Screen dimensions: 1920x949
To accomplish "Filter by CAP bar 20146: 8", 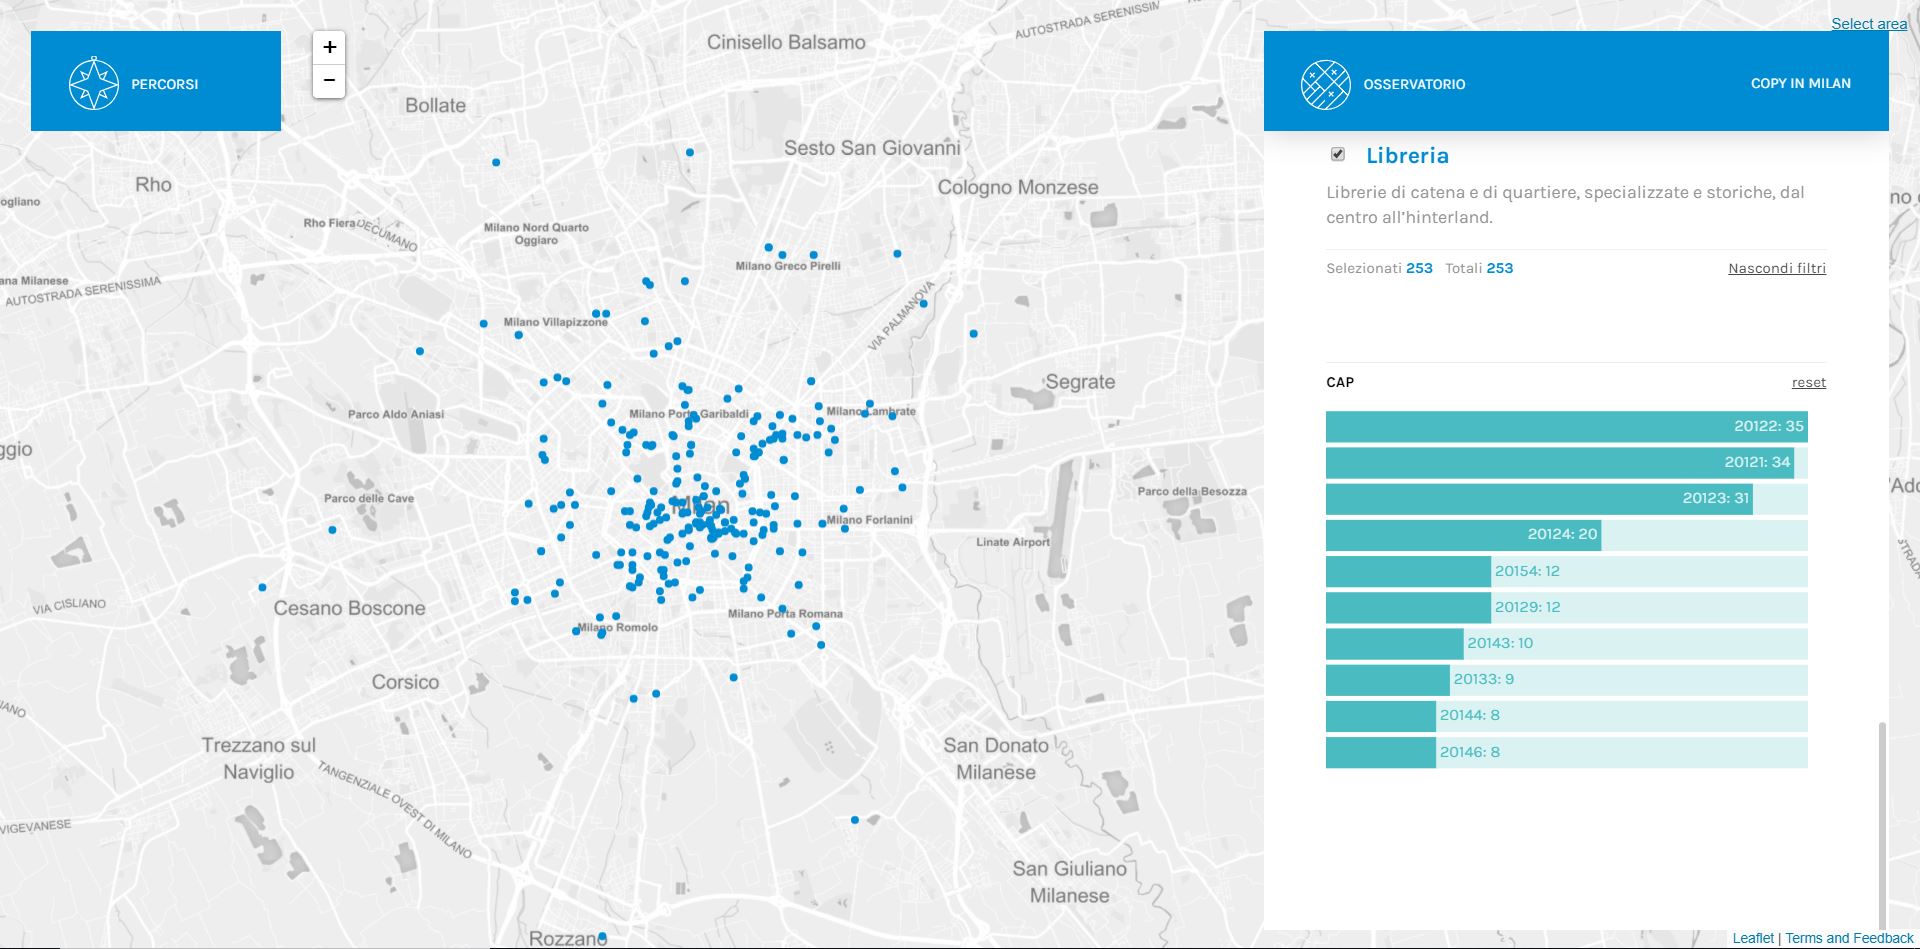I will 1566,752.
